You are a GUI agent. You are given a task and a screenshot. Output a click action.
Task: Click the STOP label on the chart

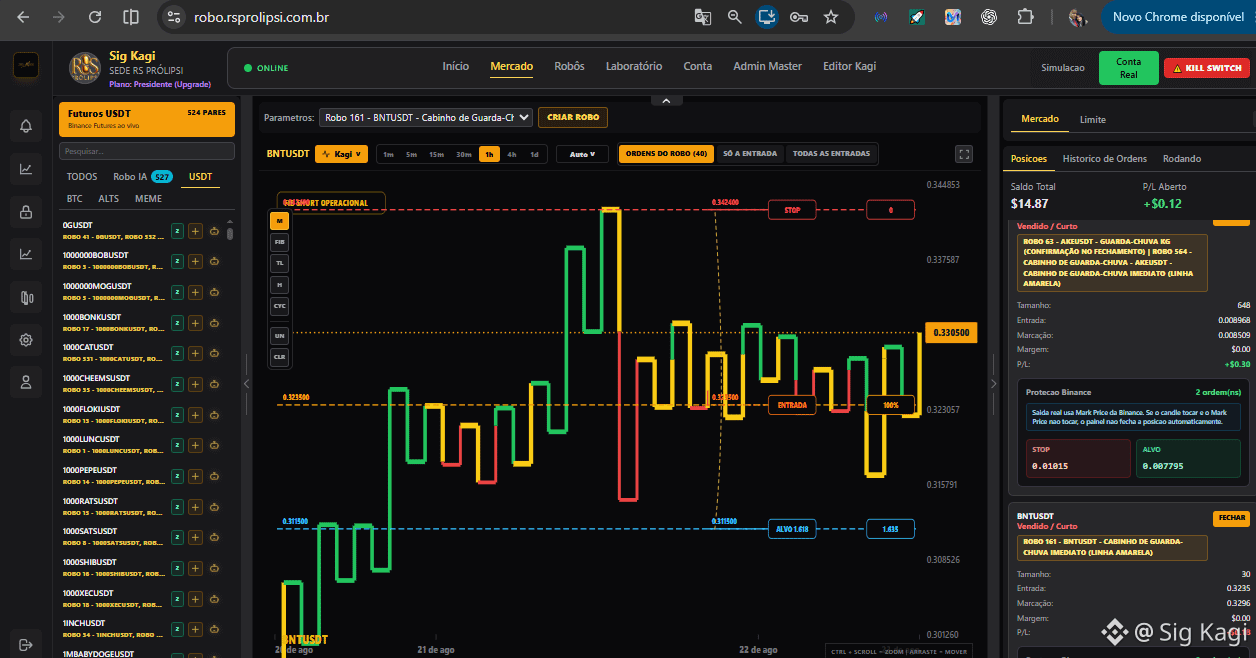click(792, 210)
